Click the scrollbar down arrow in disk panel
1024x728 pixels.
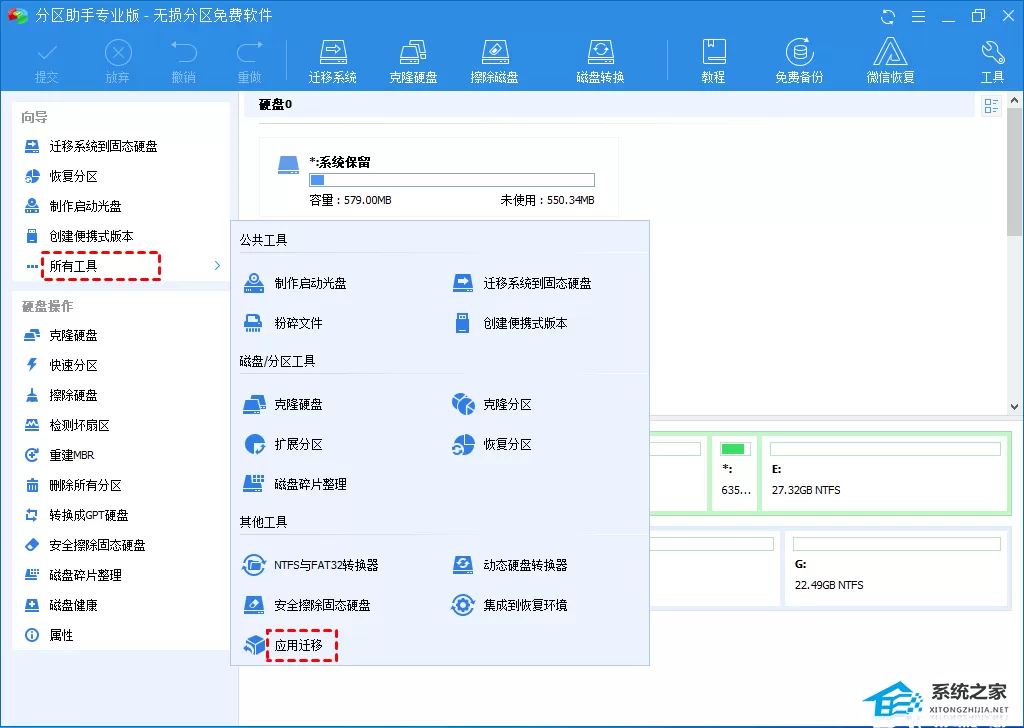1014,406
